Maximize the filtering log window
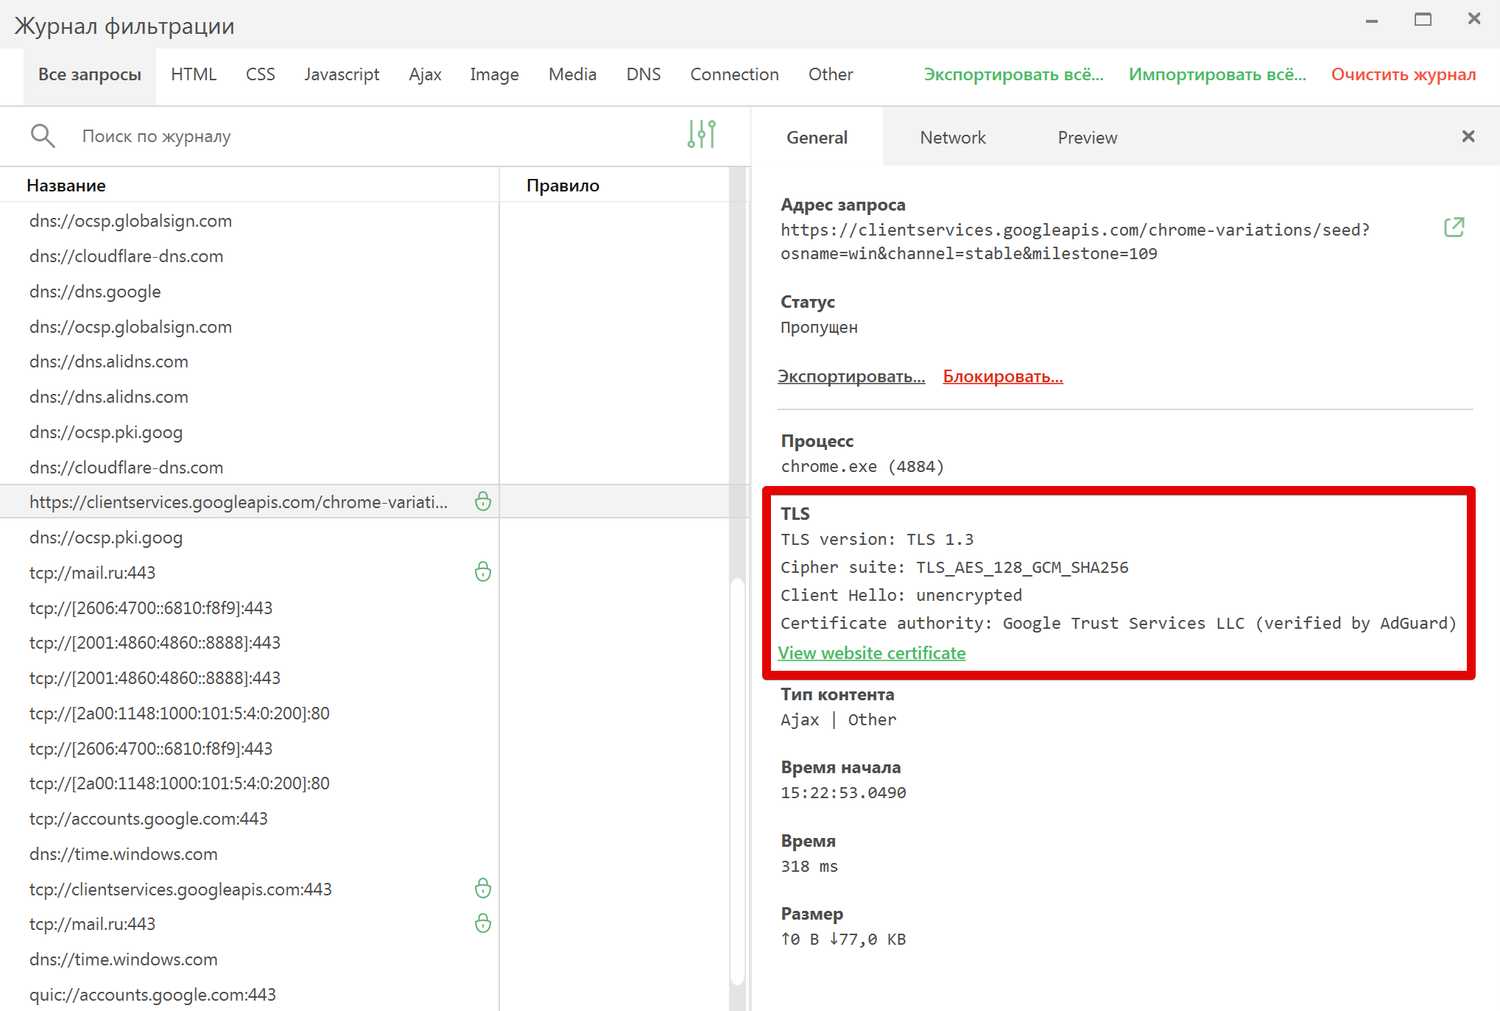This screenshot has height=1011, width=1500. point(1423,20)
